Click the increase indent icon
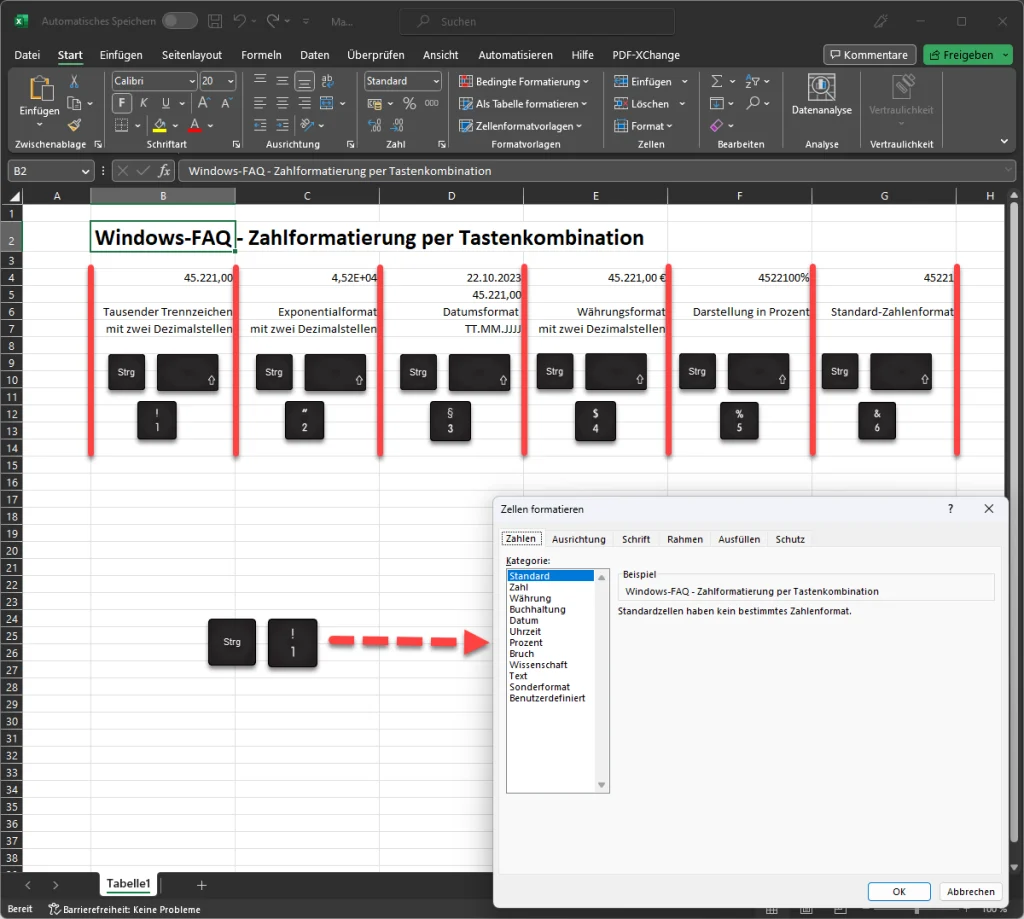1024x919 pixels. [x=282, y=125]
